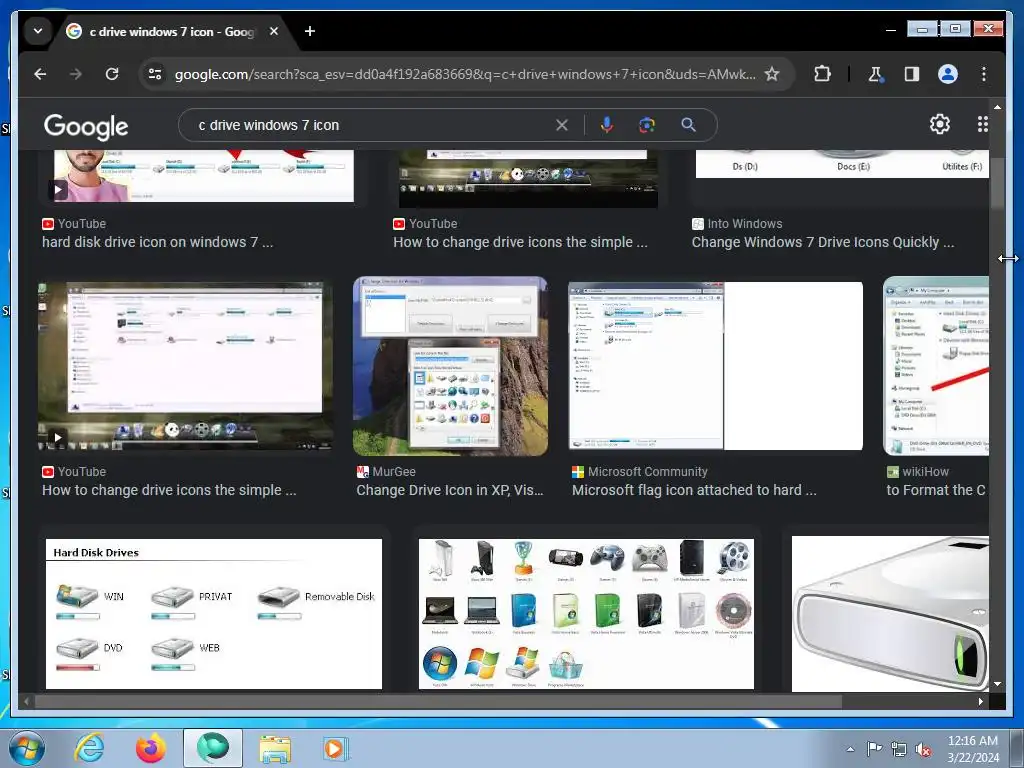Open 'Change Windows 7 Drive Icons Quickly' result
The image size is (1024, 768).
tap(823, 242)
